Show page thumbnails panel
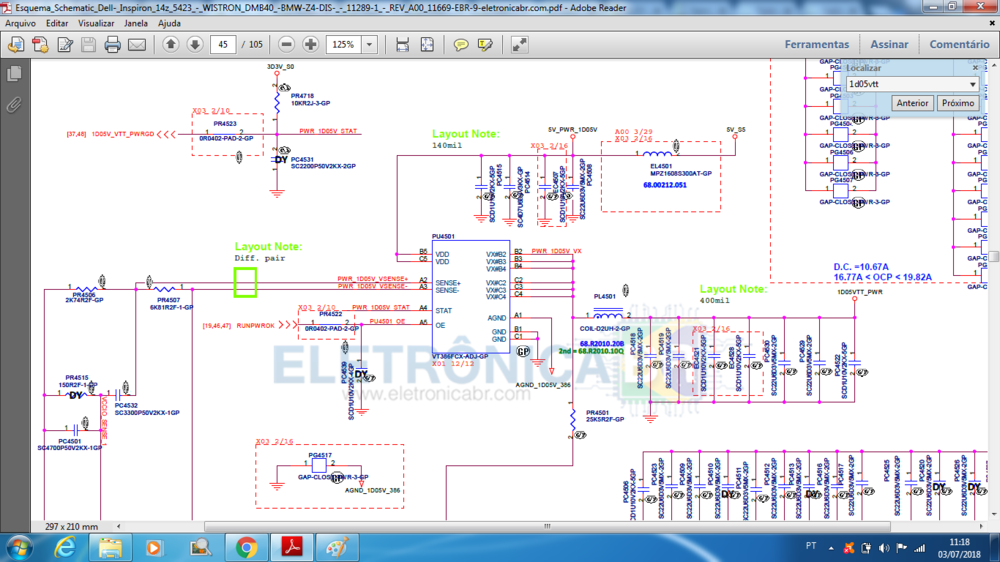 pos(14,74)
